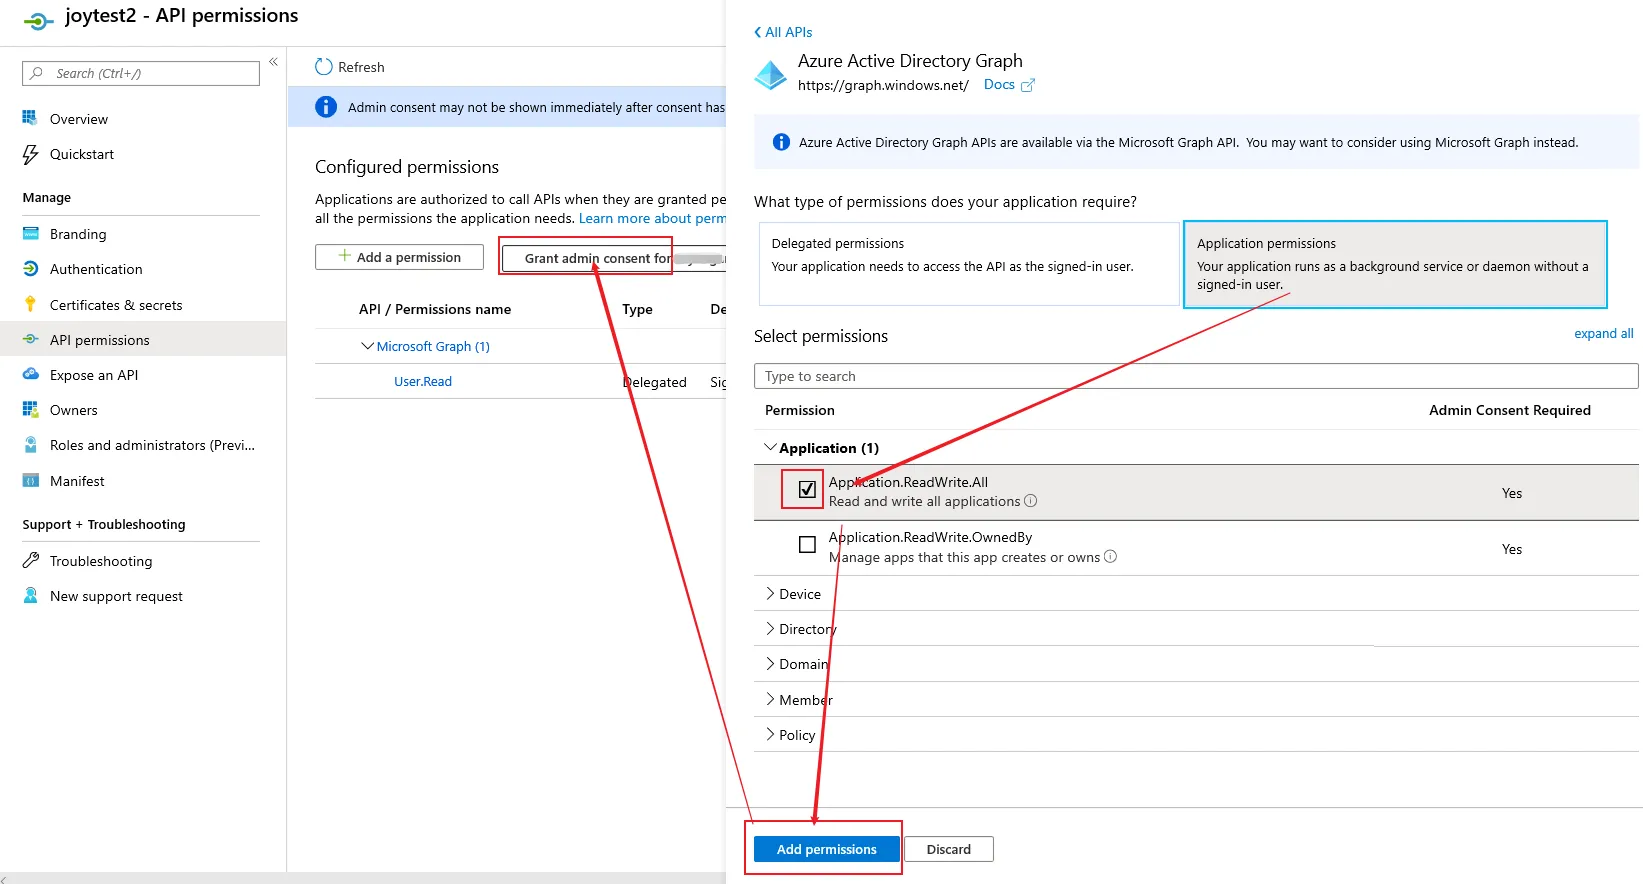Viewport: 1643px width, 884px height.
Task: Uncheck the Application.ReadWrite.All checkbox
Action: tap(807, 489)
